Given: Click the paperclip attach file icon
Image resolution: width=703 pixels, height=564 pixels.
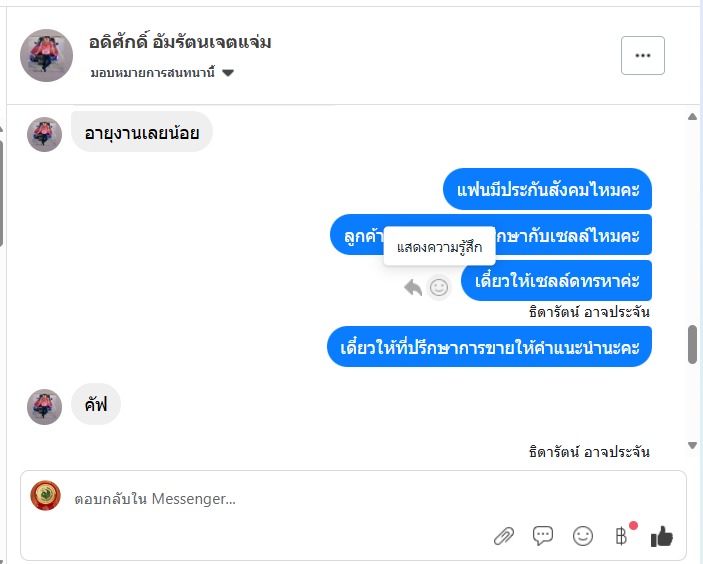Looking at the screenshot, I should click(x=503, y=537).
